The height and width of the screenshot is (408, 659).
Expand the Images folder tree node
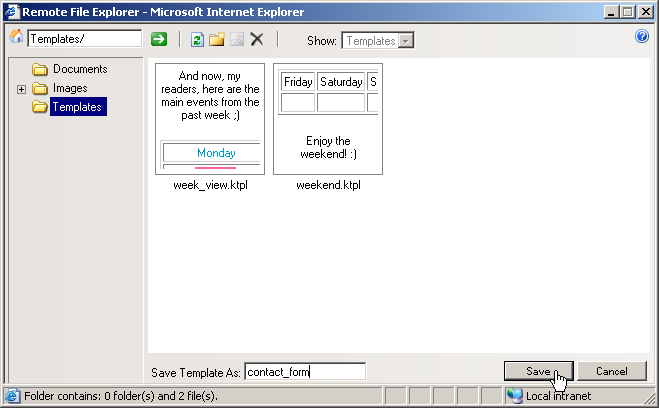coord(22,89)
